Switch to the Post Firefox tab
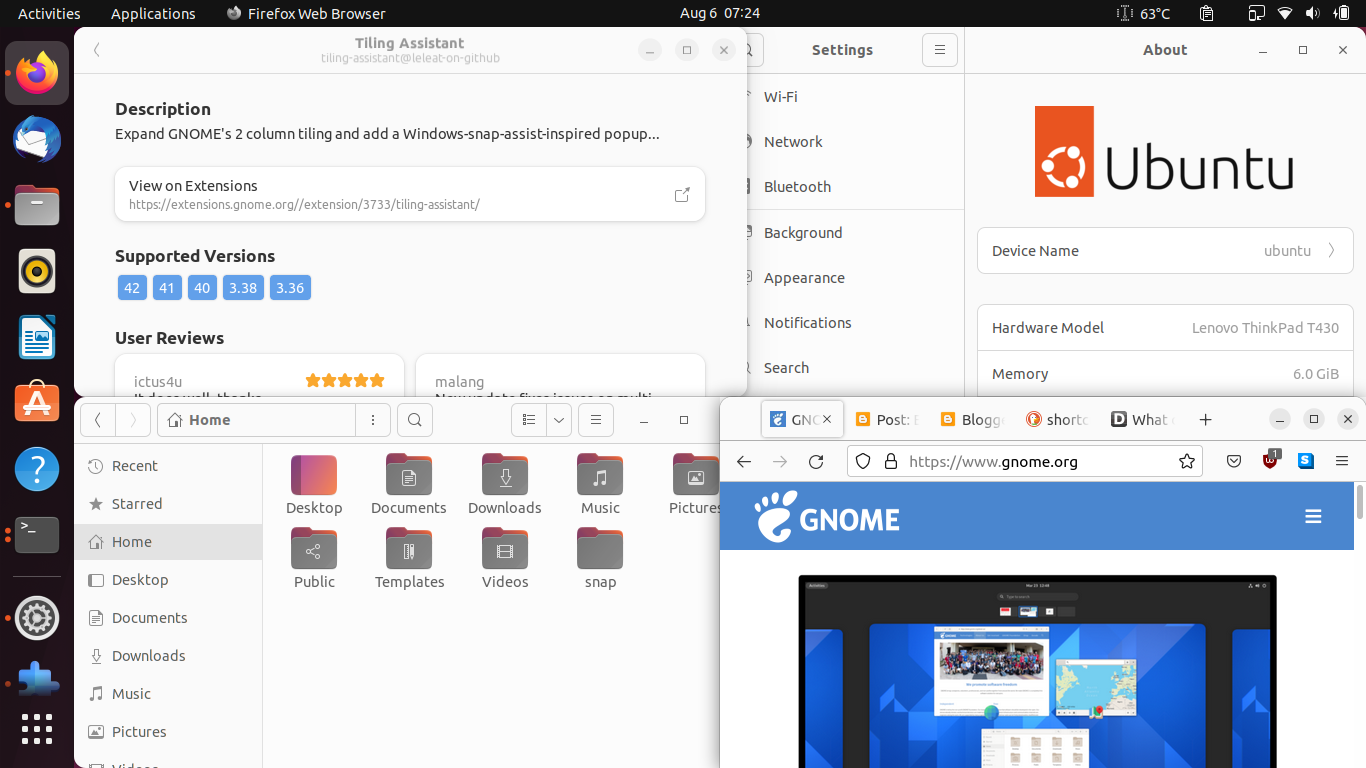 [x=887, y=420]
